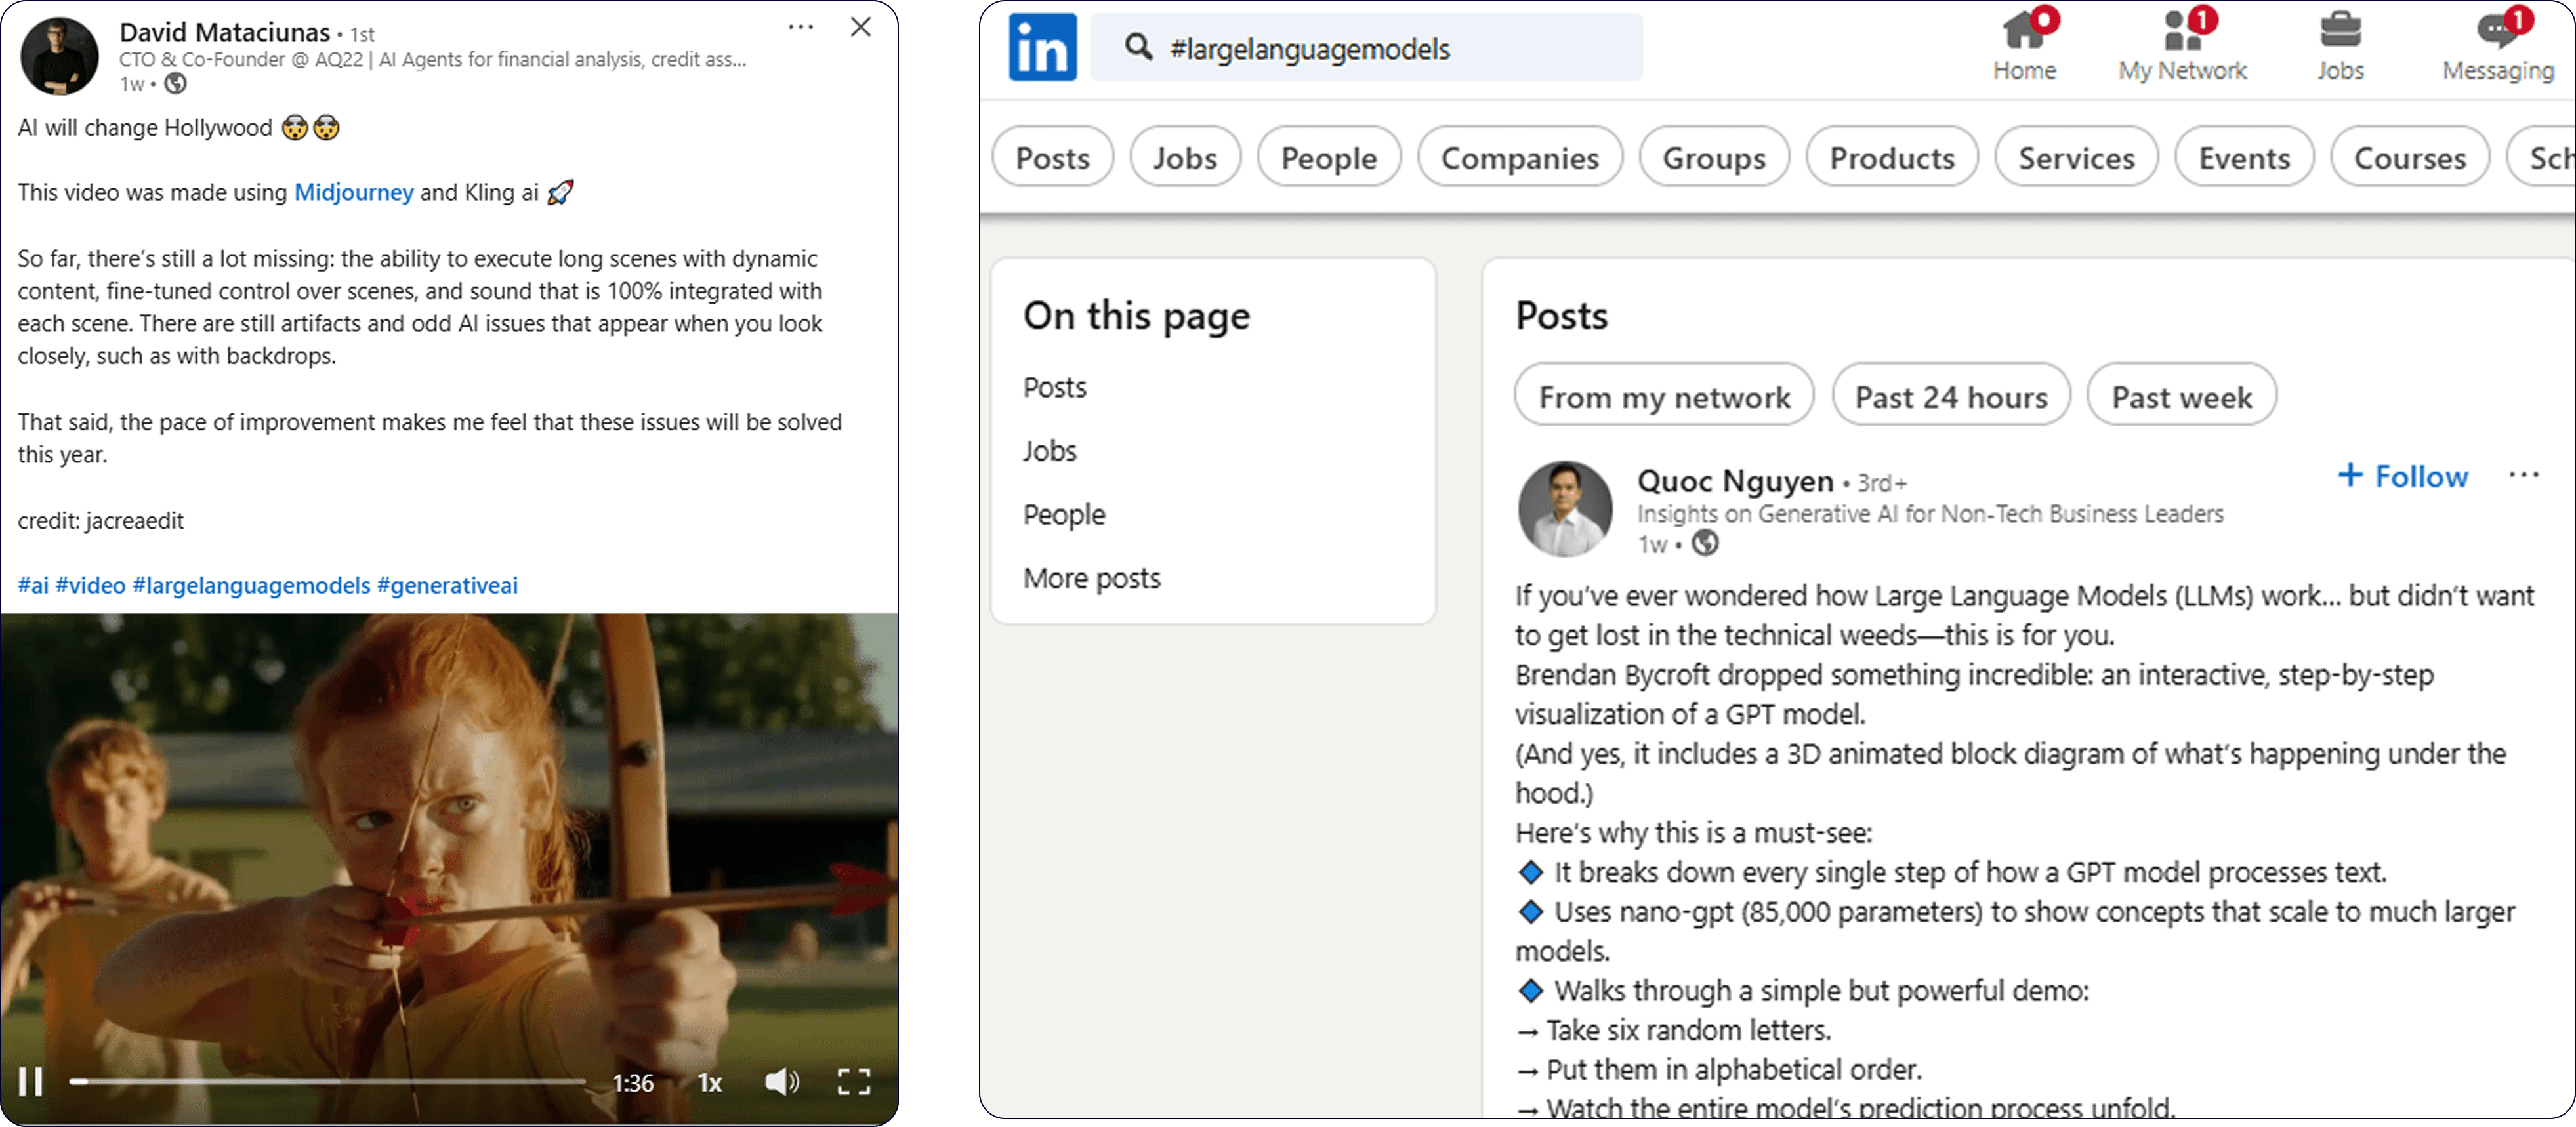Open the more options menu on David's post
This screenshot has height=1127, width=2576.
point(801,27)
